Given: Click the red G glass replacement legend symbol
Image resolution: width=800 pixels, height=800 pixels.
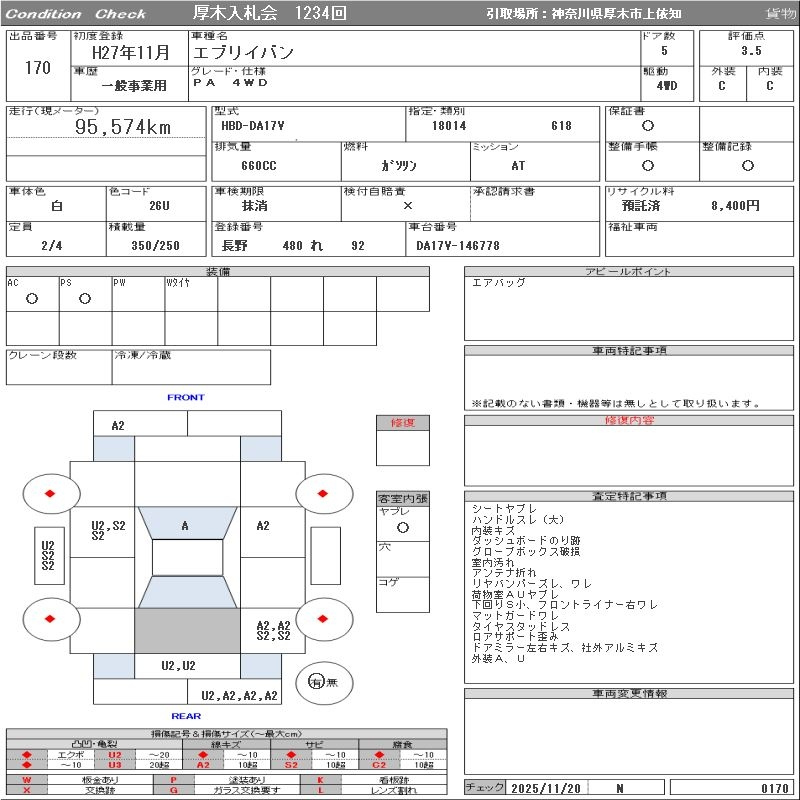Looking at the screenshot, I should (x=174, y=790).
